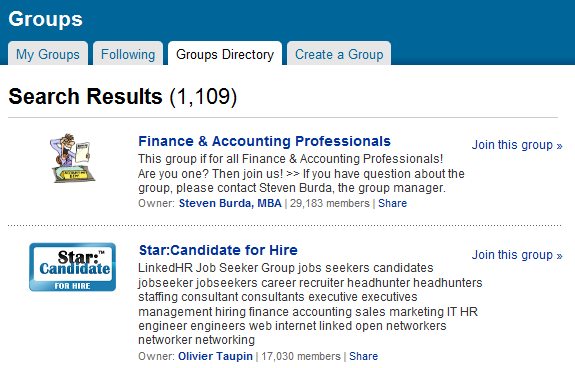Click the 17,030 members count text
575x368 pixels.
pos(301,356)
